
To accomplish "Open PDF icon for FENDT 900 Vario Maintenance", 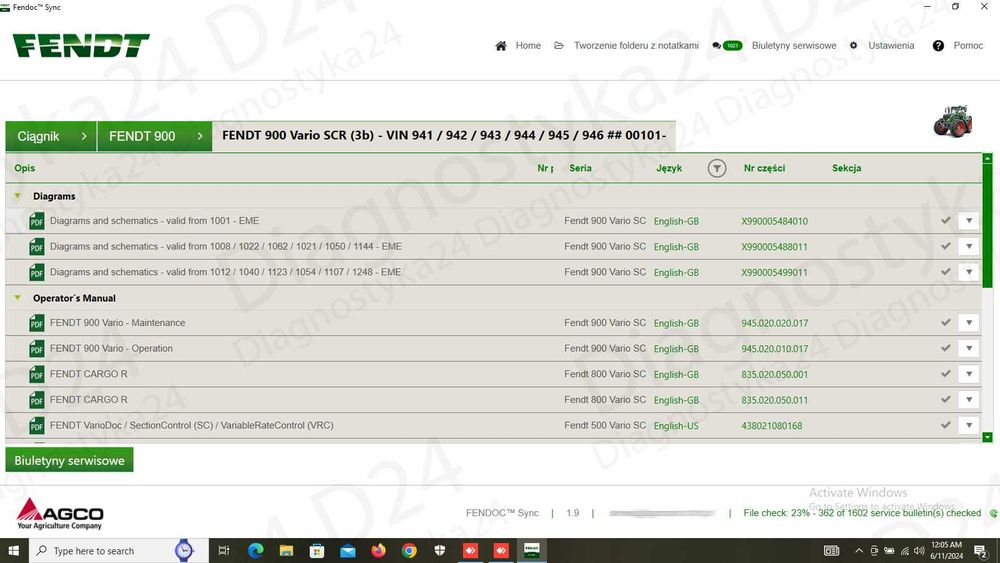I will [x=36, y=323].
